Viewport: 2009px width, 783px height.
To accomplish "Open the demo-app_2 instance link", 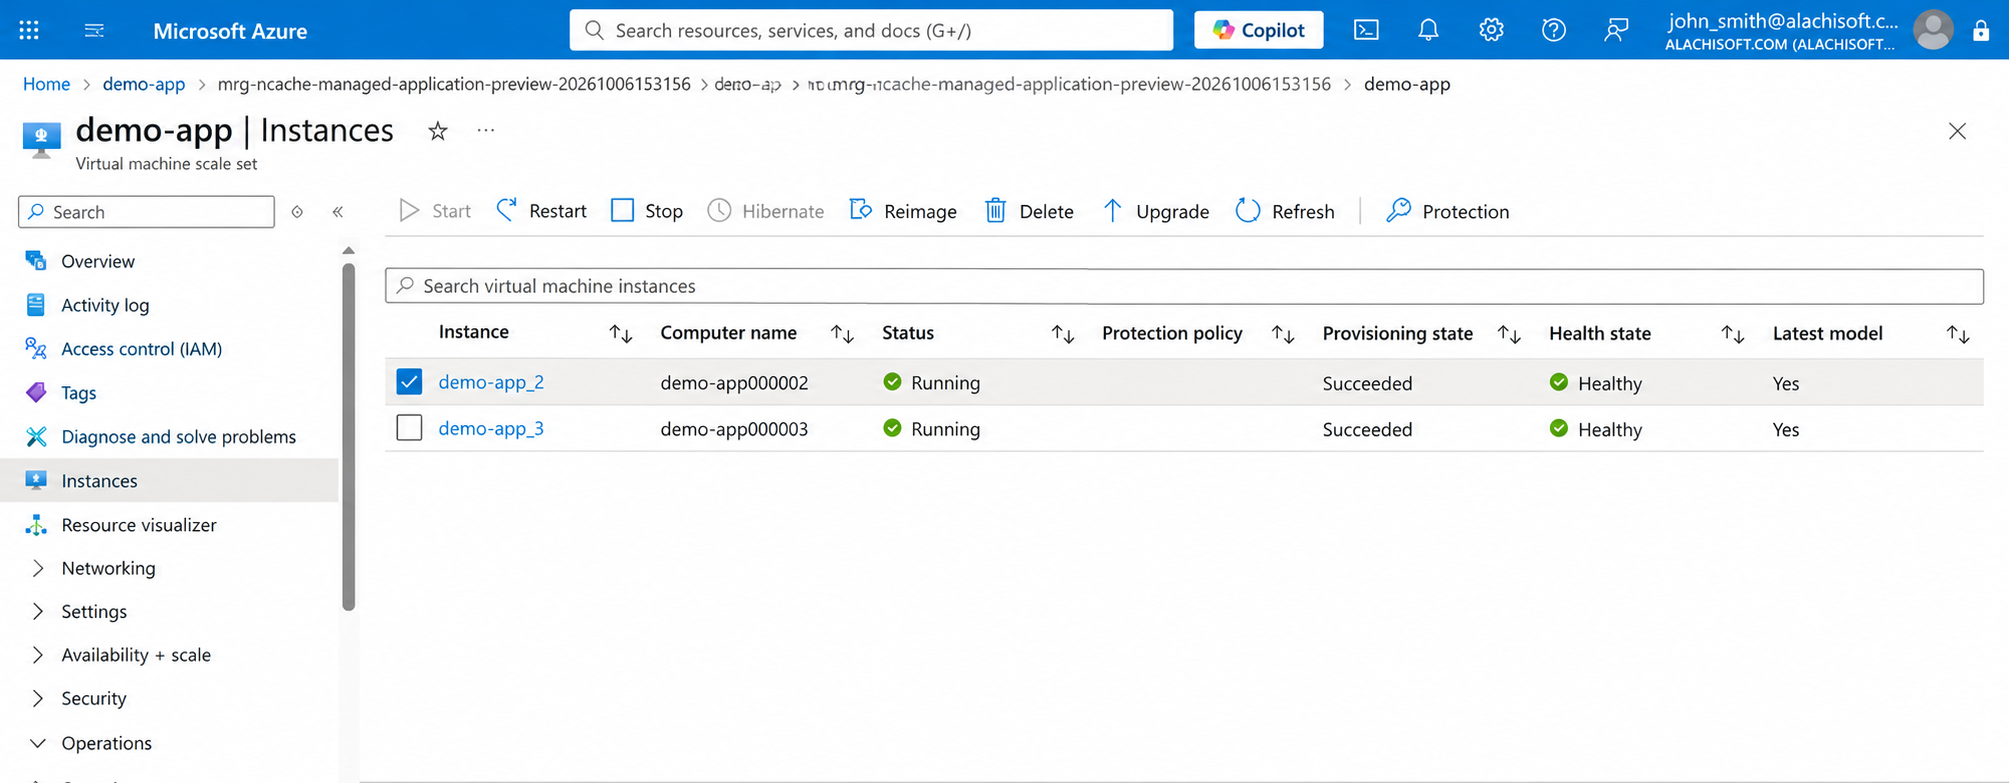I will click(491, 382).
